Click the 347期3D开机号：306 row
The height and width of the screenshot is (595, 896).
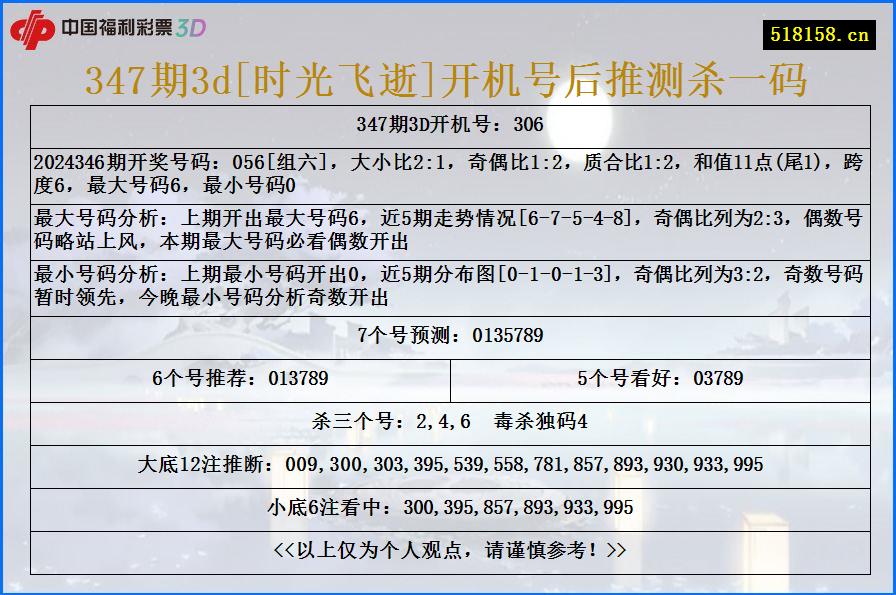(448, 125)
